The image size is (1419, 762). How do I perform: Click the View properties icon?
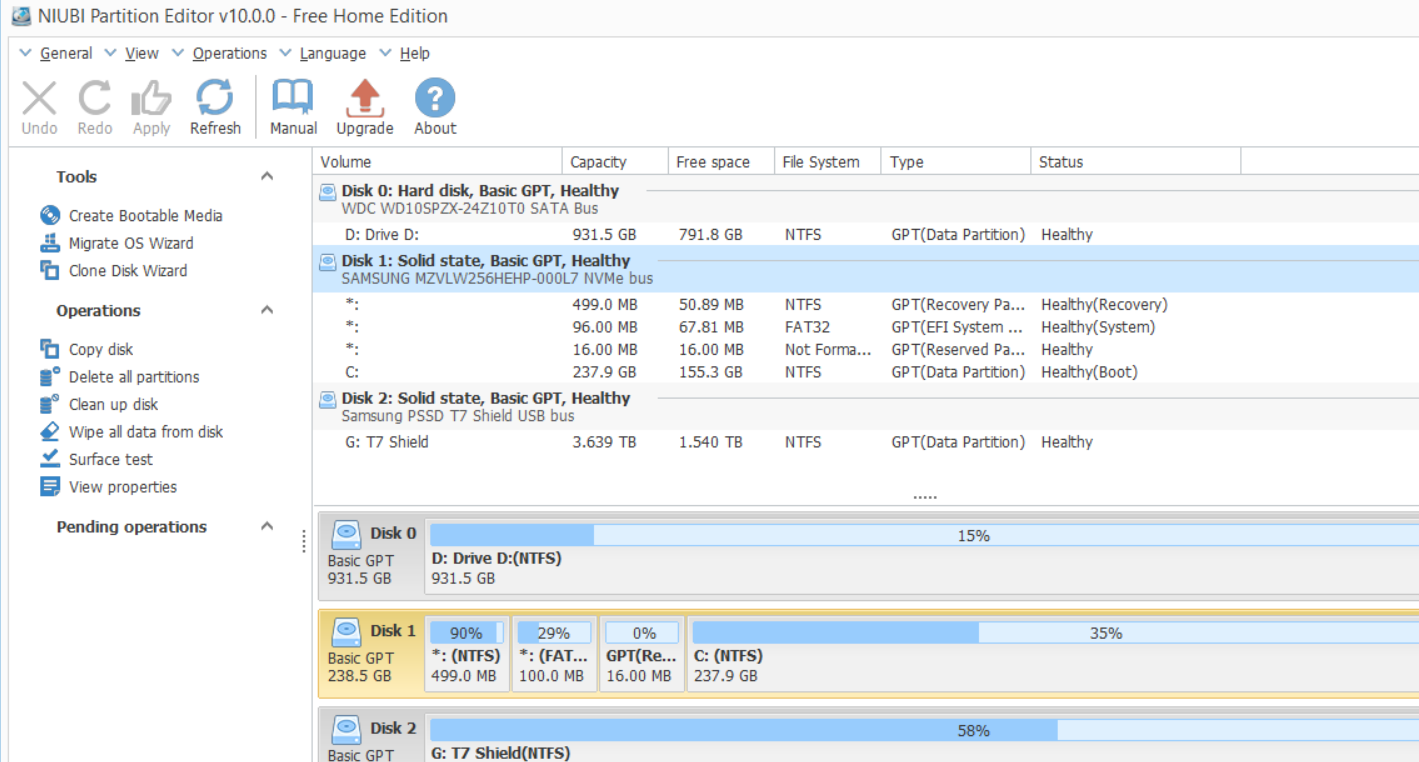pyautogui.click(x=50, y=487)
